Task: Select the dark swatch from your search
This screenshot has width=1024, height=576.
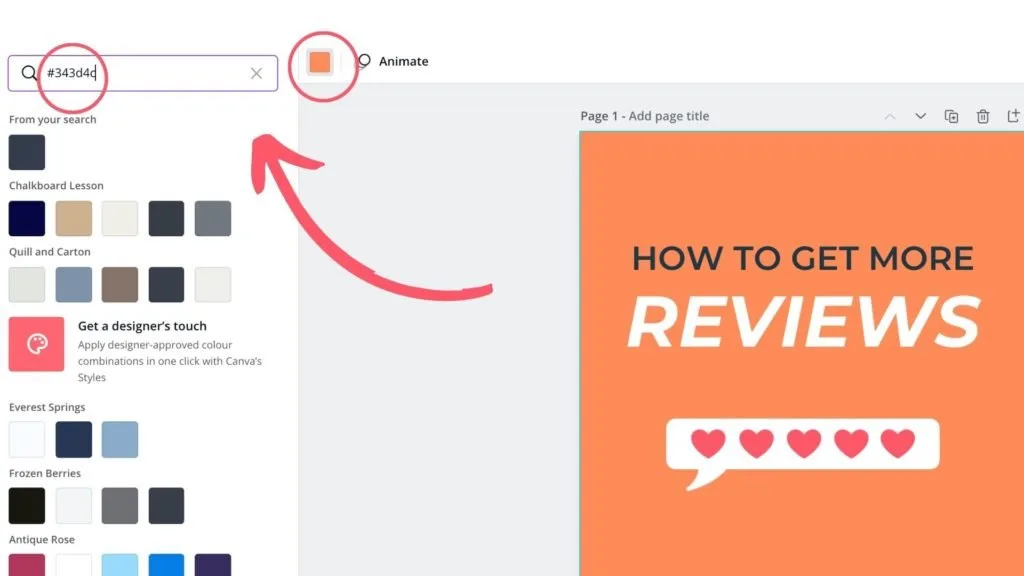Action: pos(26,151)
